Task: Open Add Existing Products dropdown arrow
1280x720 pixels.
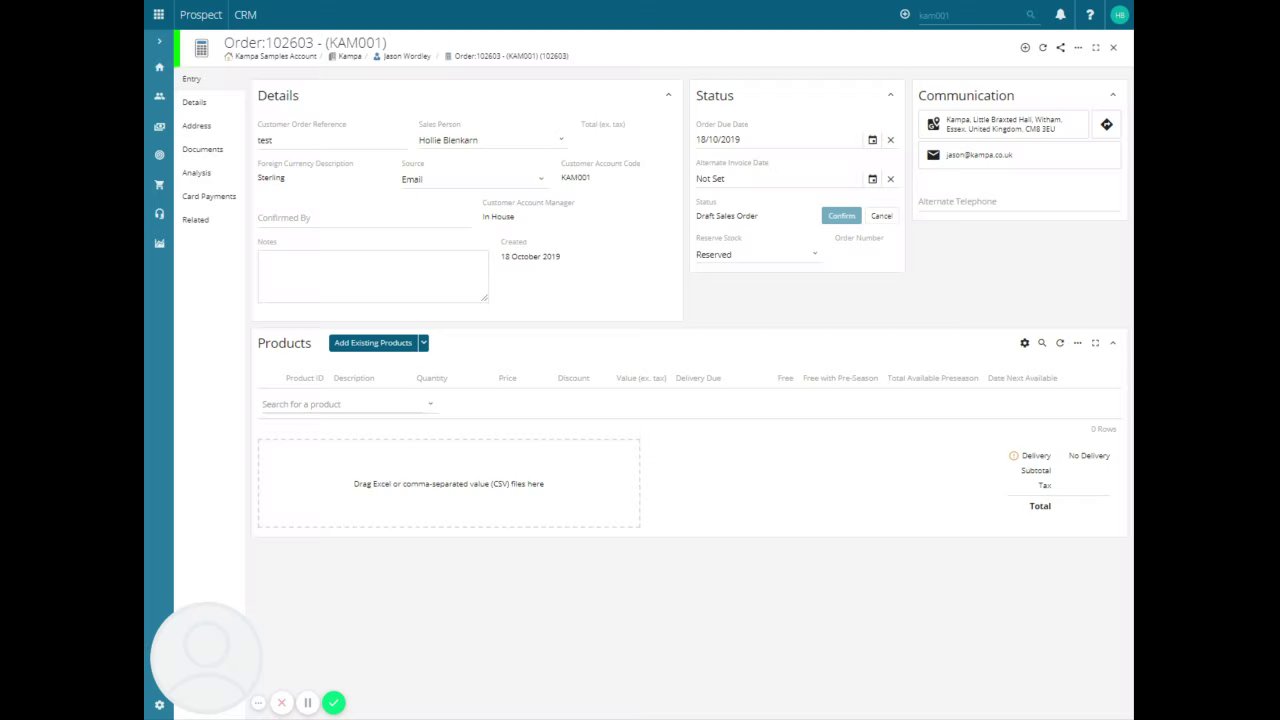Action: pos(424,343)
